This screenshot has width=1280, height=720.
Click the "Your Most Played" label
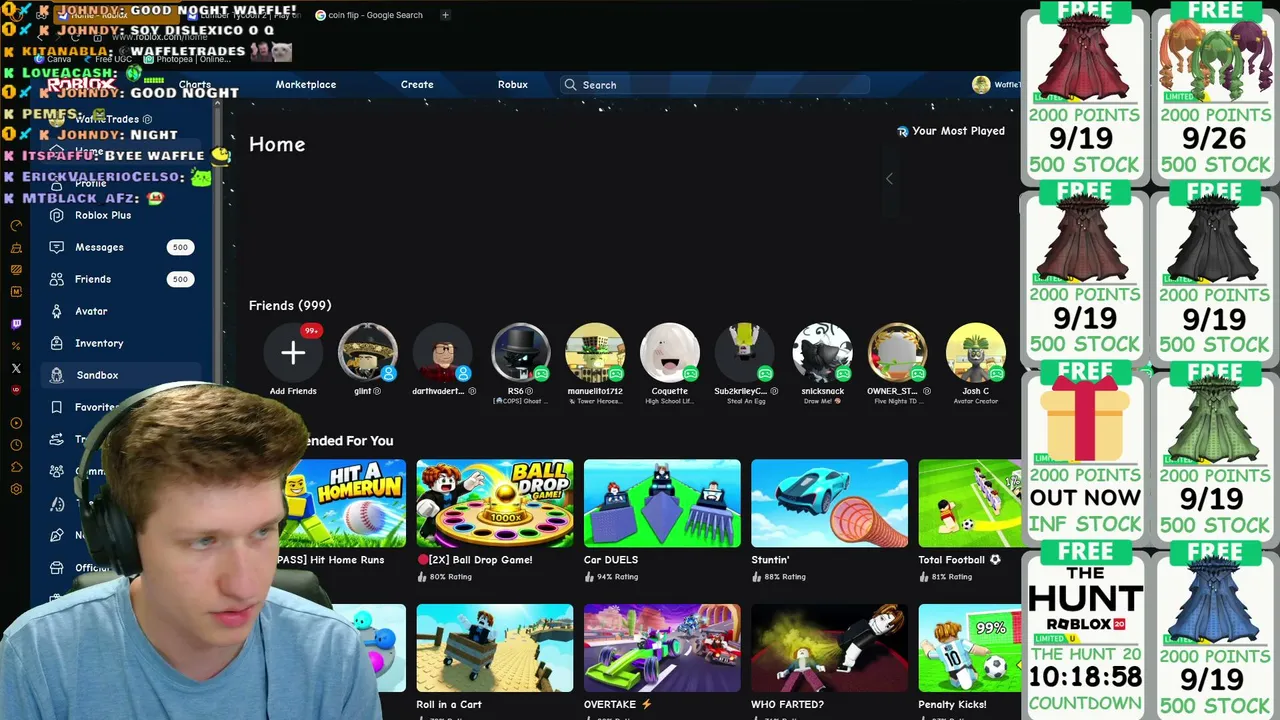click(x=958, y=131)
